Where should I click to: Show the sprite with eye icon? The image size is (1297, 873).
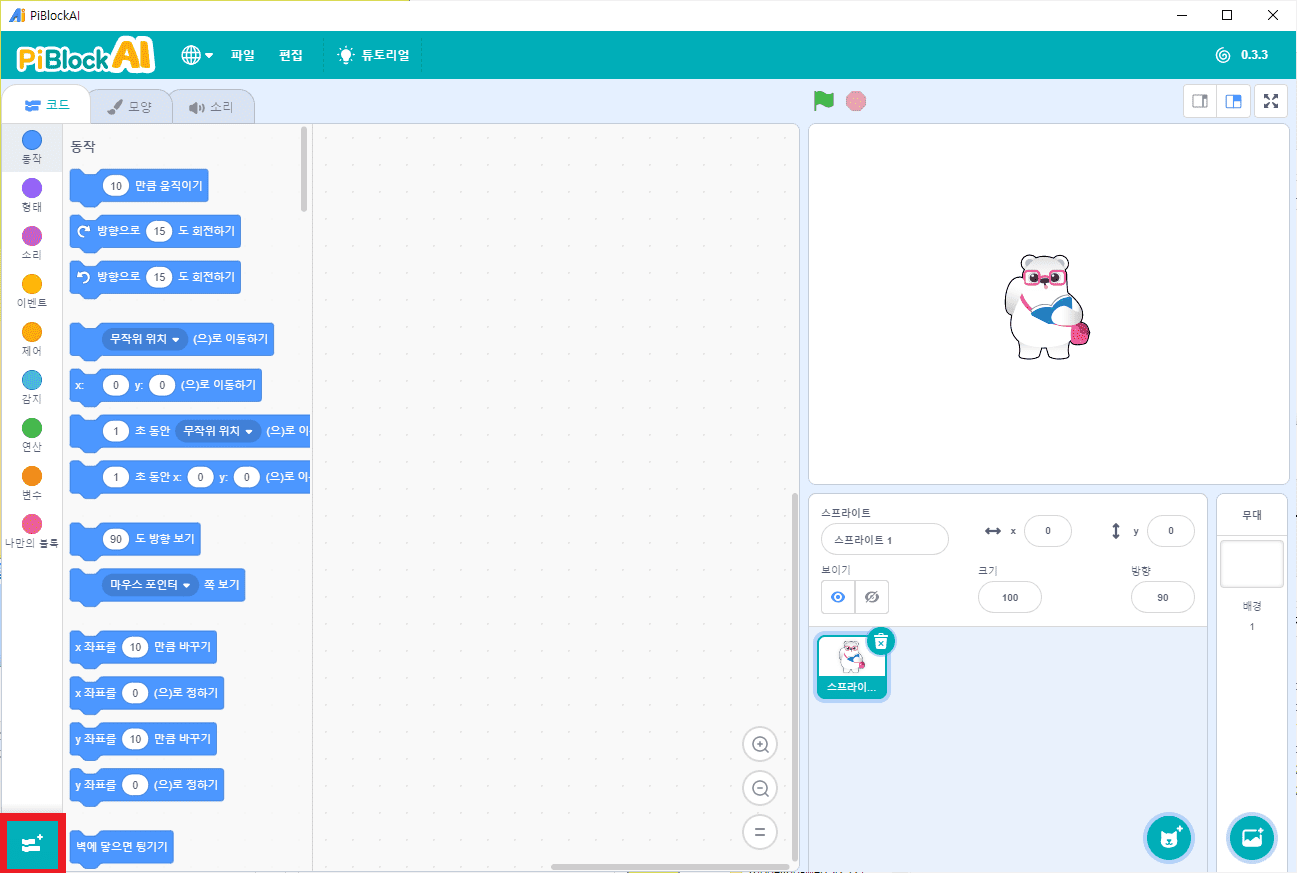[x=838, y=597]
